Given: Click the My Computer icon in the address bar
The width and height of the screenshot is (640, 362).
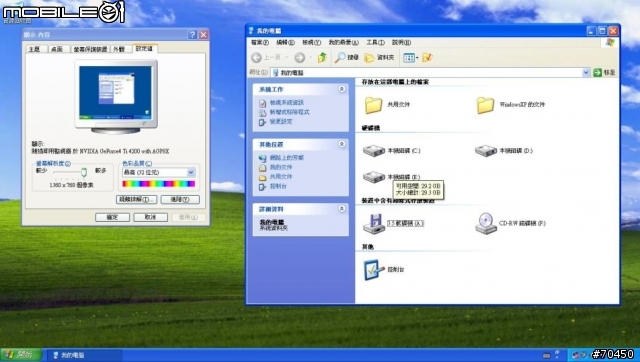Looking at the screenshot, I should [x=276, y=73].
